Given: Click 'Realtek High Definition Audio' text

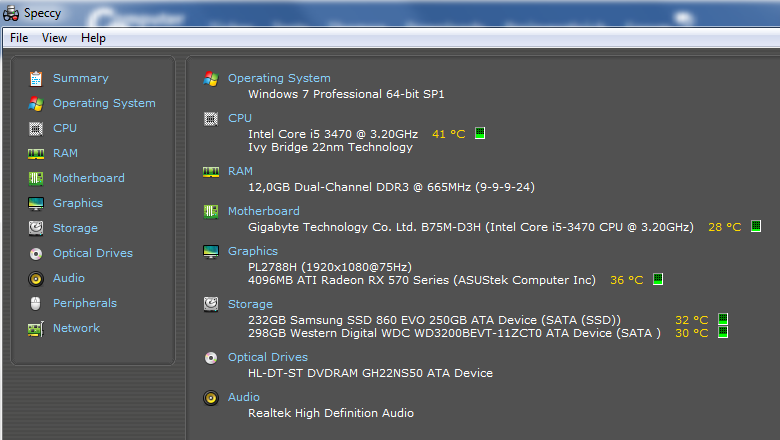Looking at the screenshot, I should (x=331, y=413).
